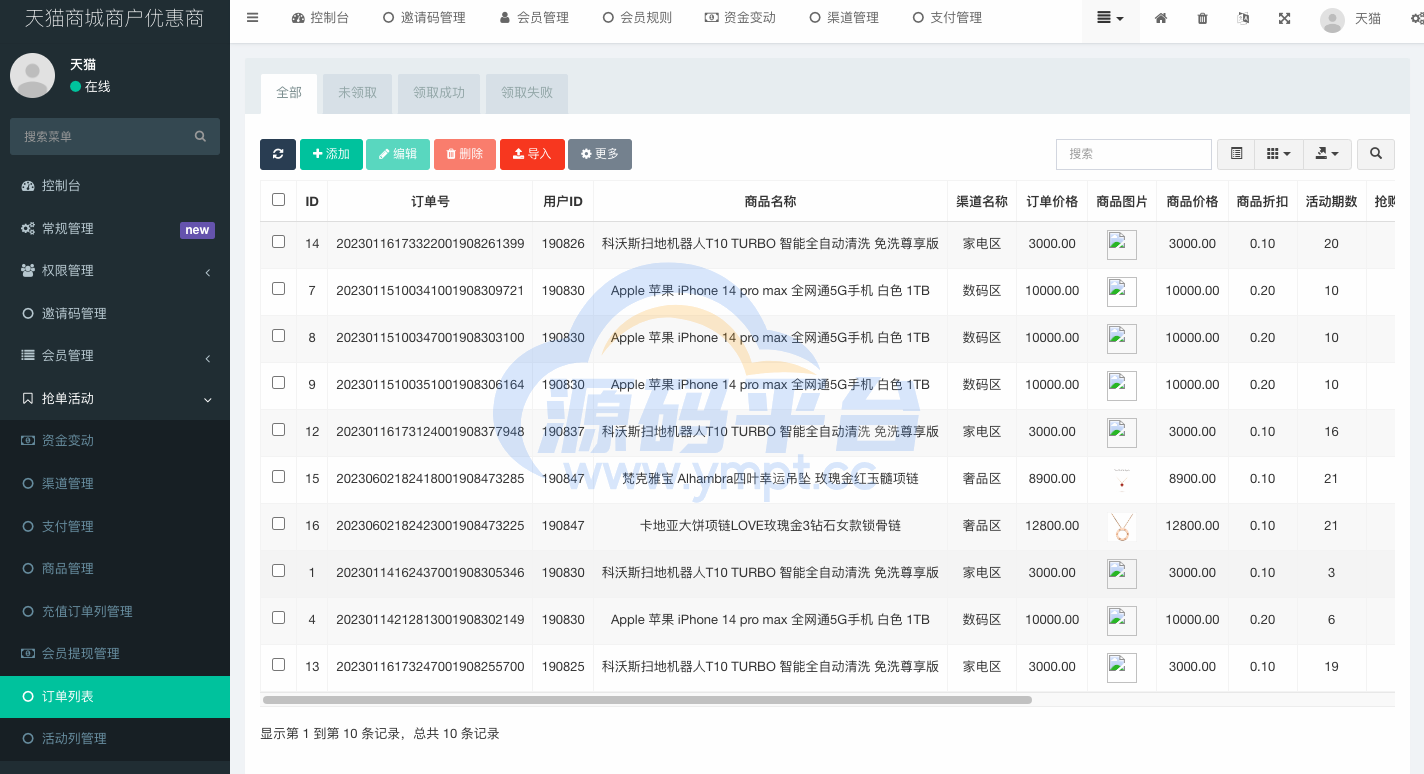The height and width of the screenshot is (774, 1424).
Task: Open necklace thumbnail for order ID 16
Action: [x=1122, y=527]
